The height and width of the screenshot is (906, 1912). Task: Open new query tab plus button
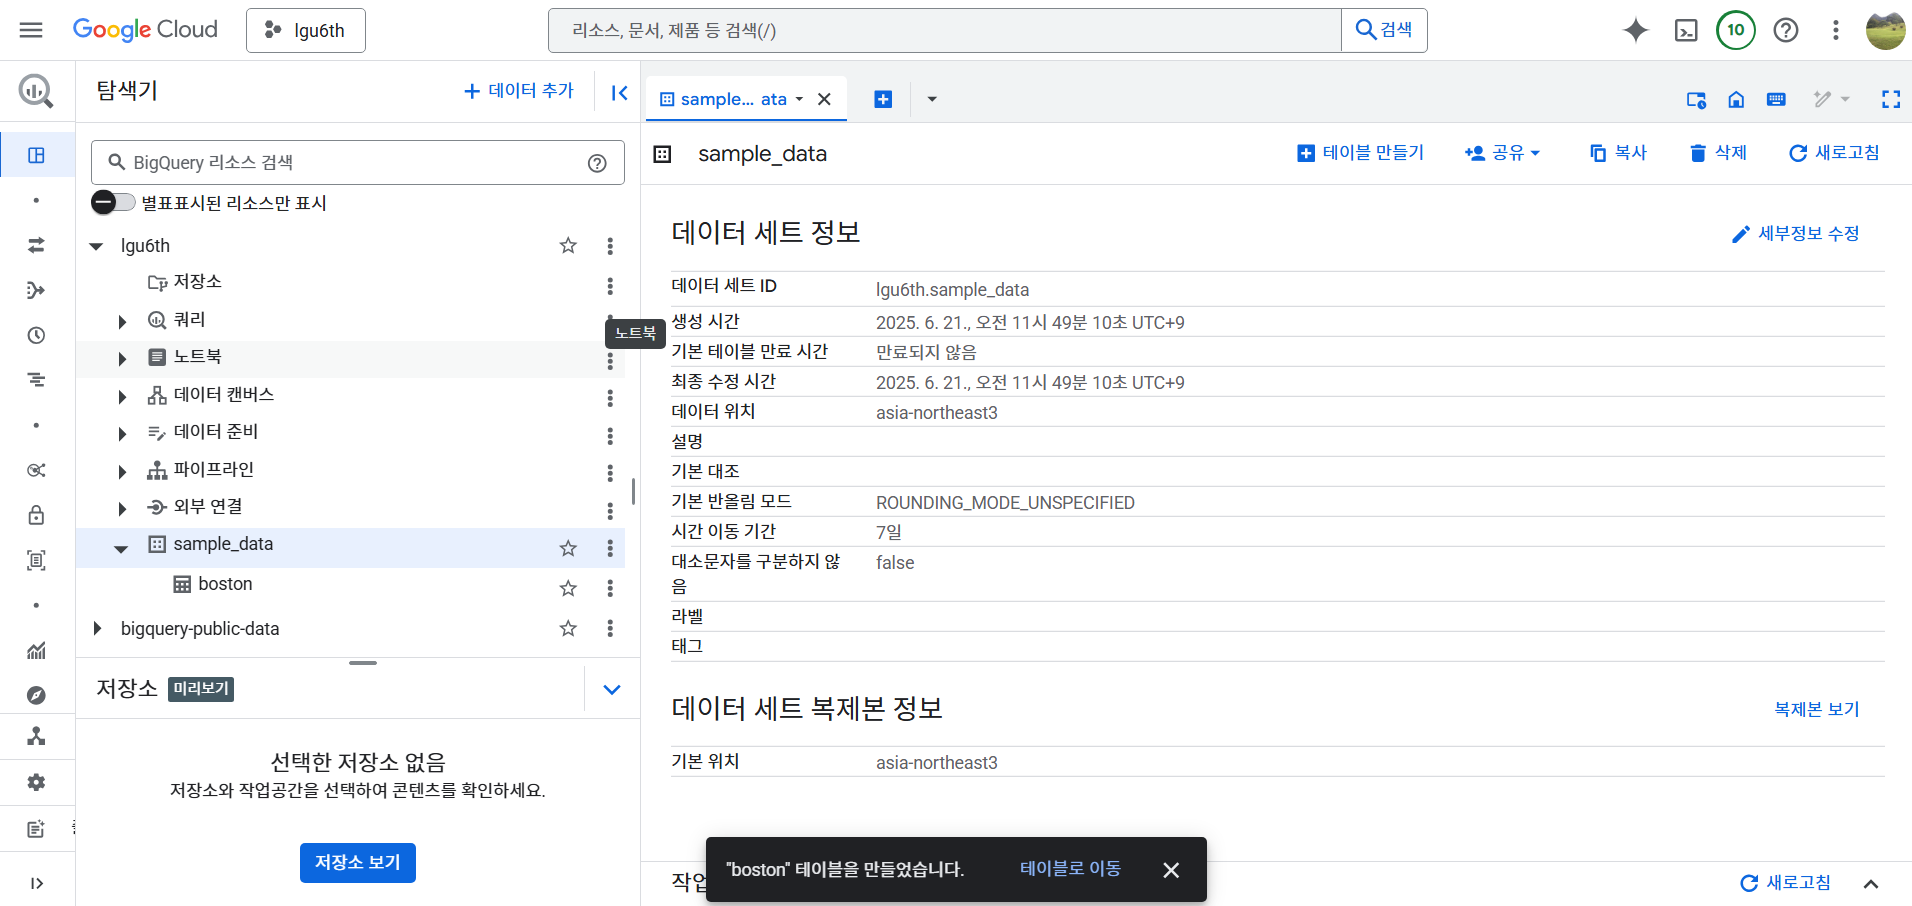point(883,99)
